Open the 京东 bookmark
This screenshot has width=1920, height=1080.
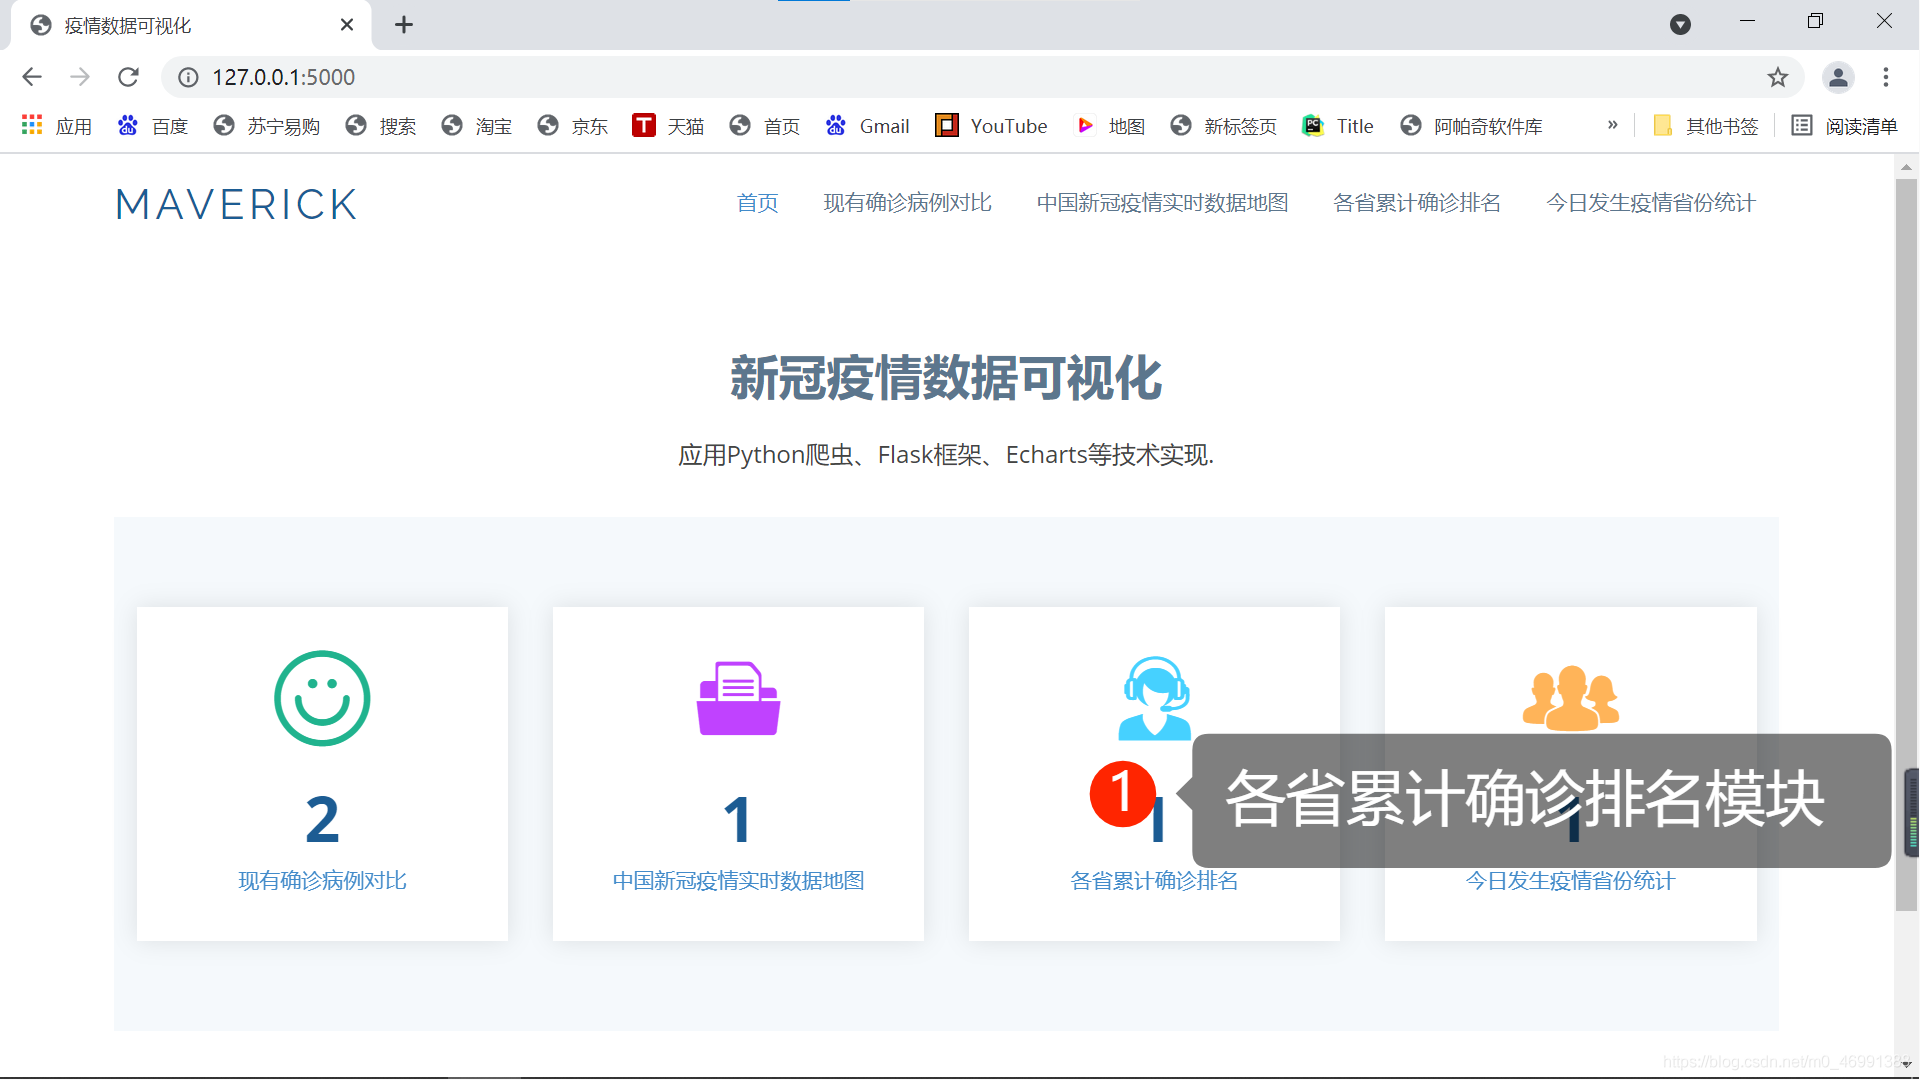[573, 126]
